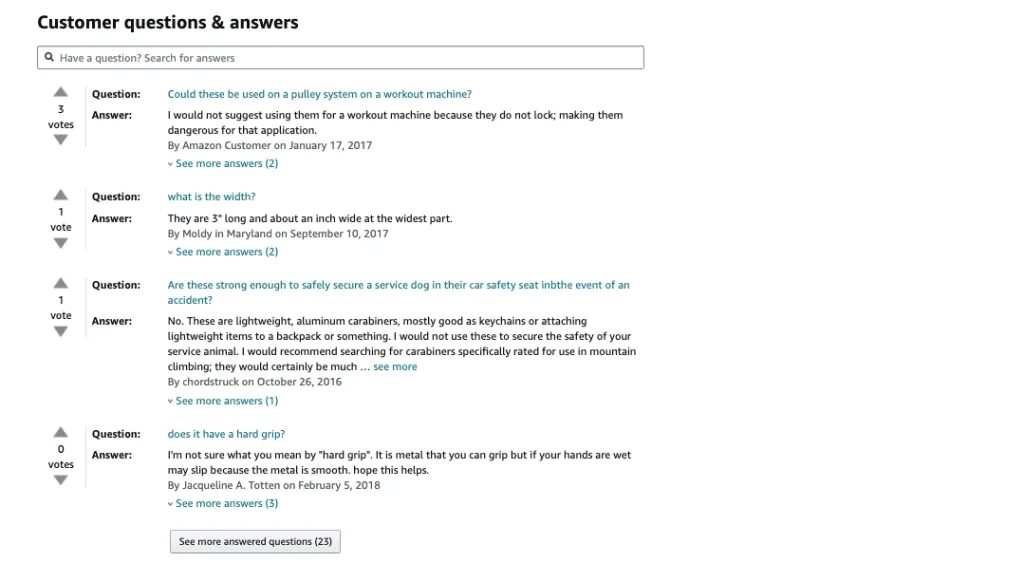Downvote the pulley system workout machine question

pyautogui.click(x=61, y=140)
